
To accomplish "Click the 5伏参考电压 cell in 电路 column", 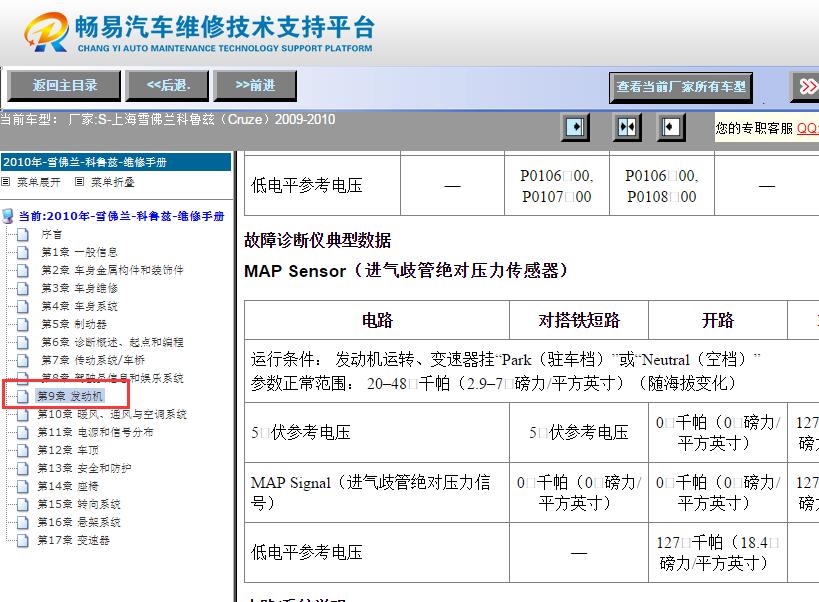I will 377,432.
